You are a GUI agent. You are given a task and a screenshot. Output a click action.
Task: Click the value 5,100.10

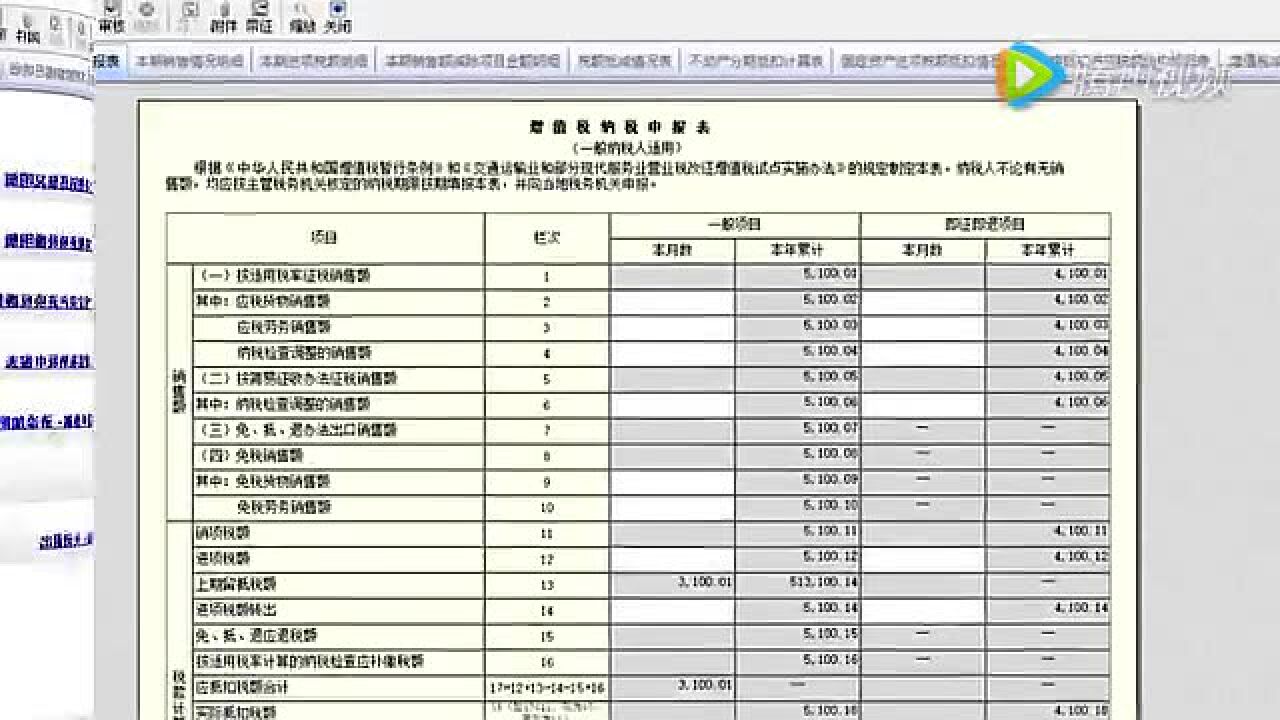(829, 506)
